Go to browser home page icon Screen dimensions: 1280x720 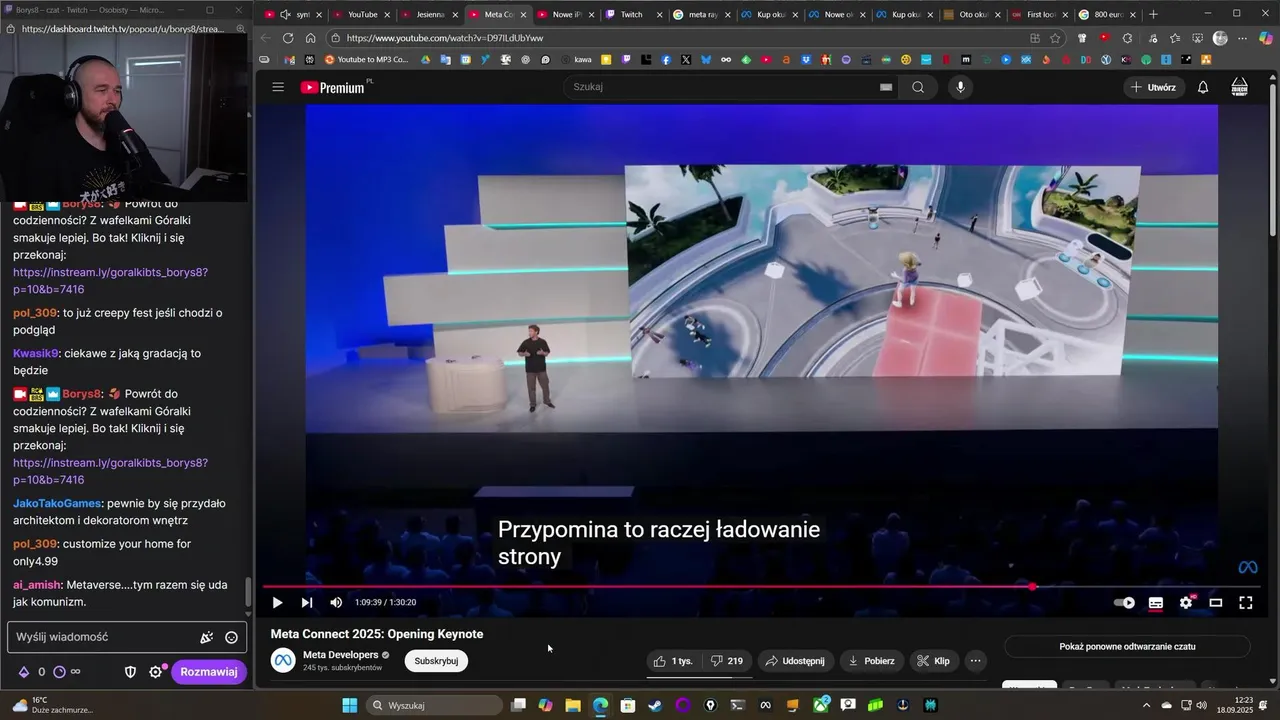tap(311, 38)
